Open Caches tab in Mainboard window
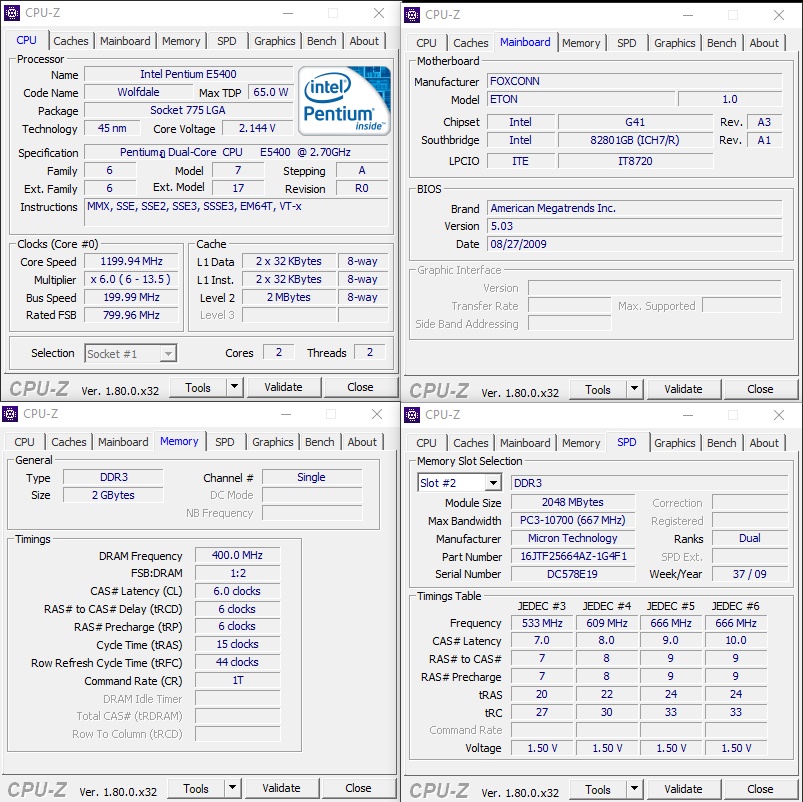The width and height of the screenshot is (803, 802). tap(471, 43)
